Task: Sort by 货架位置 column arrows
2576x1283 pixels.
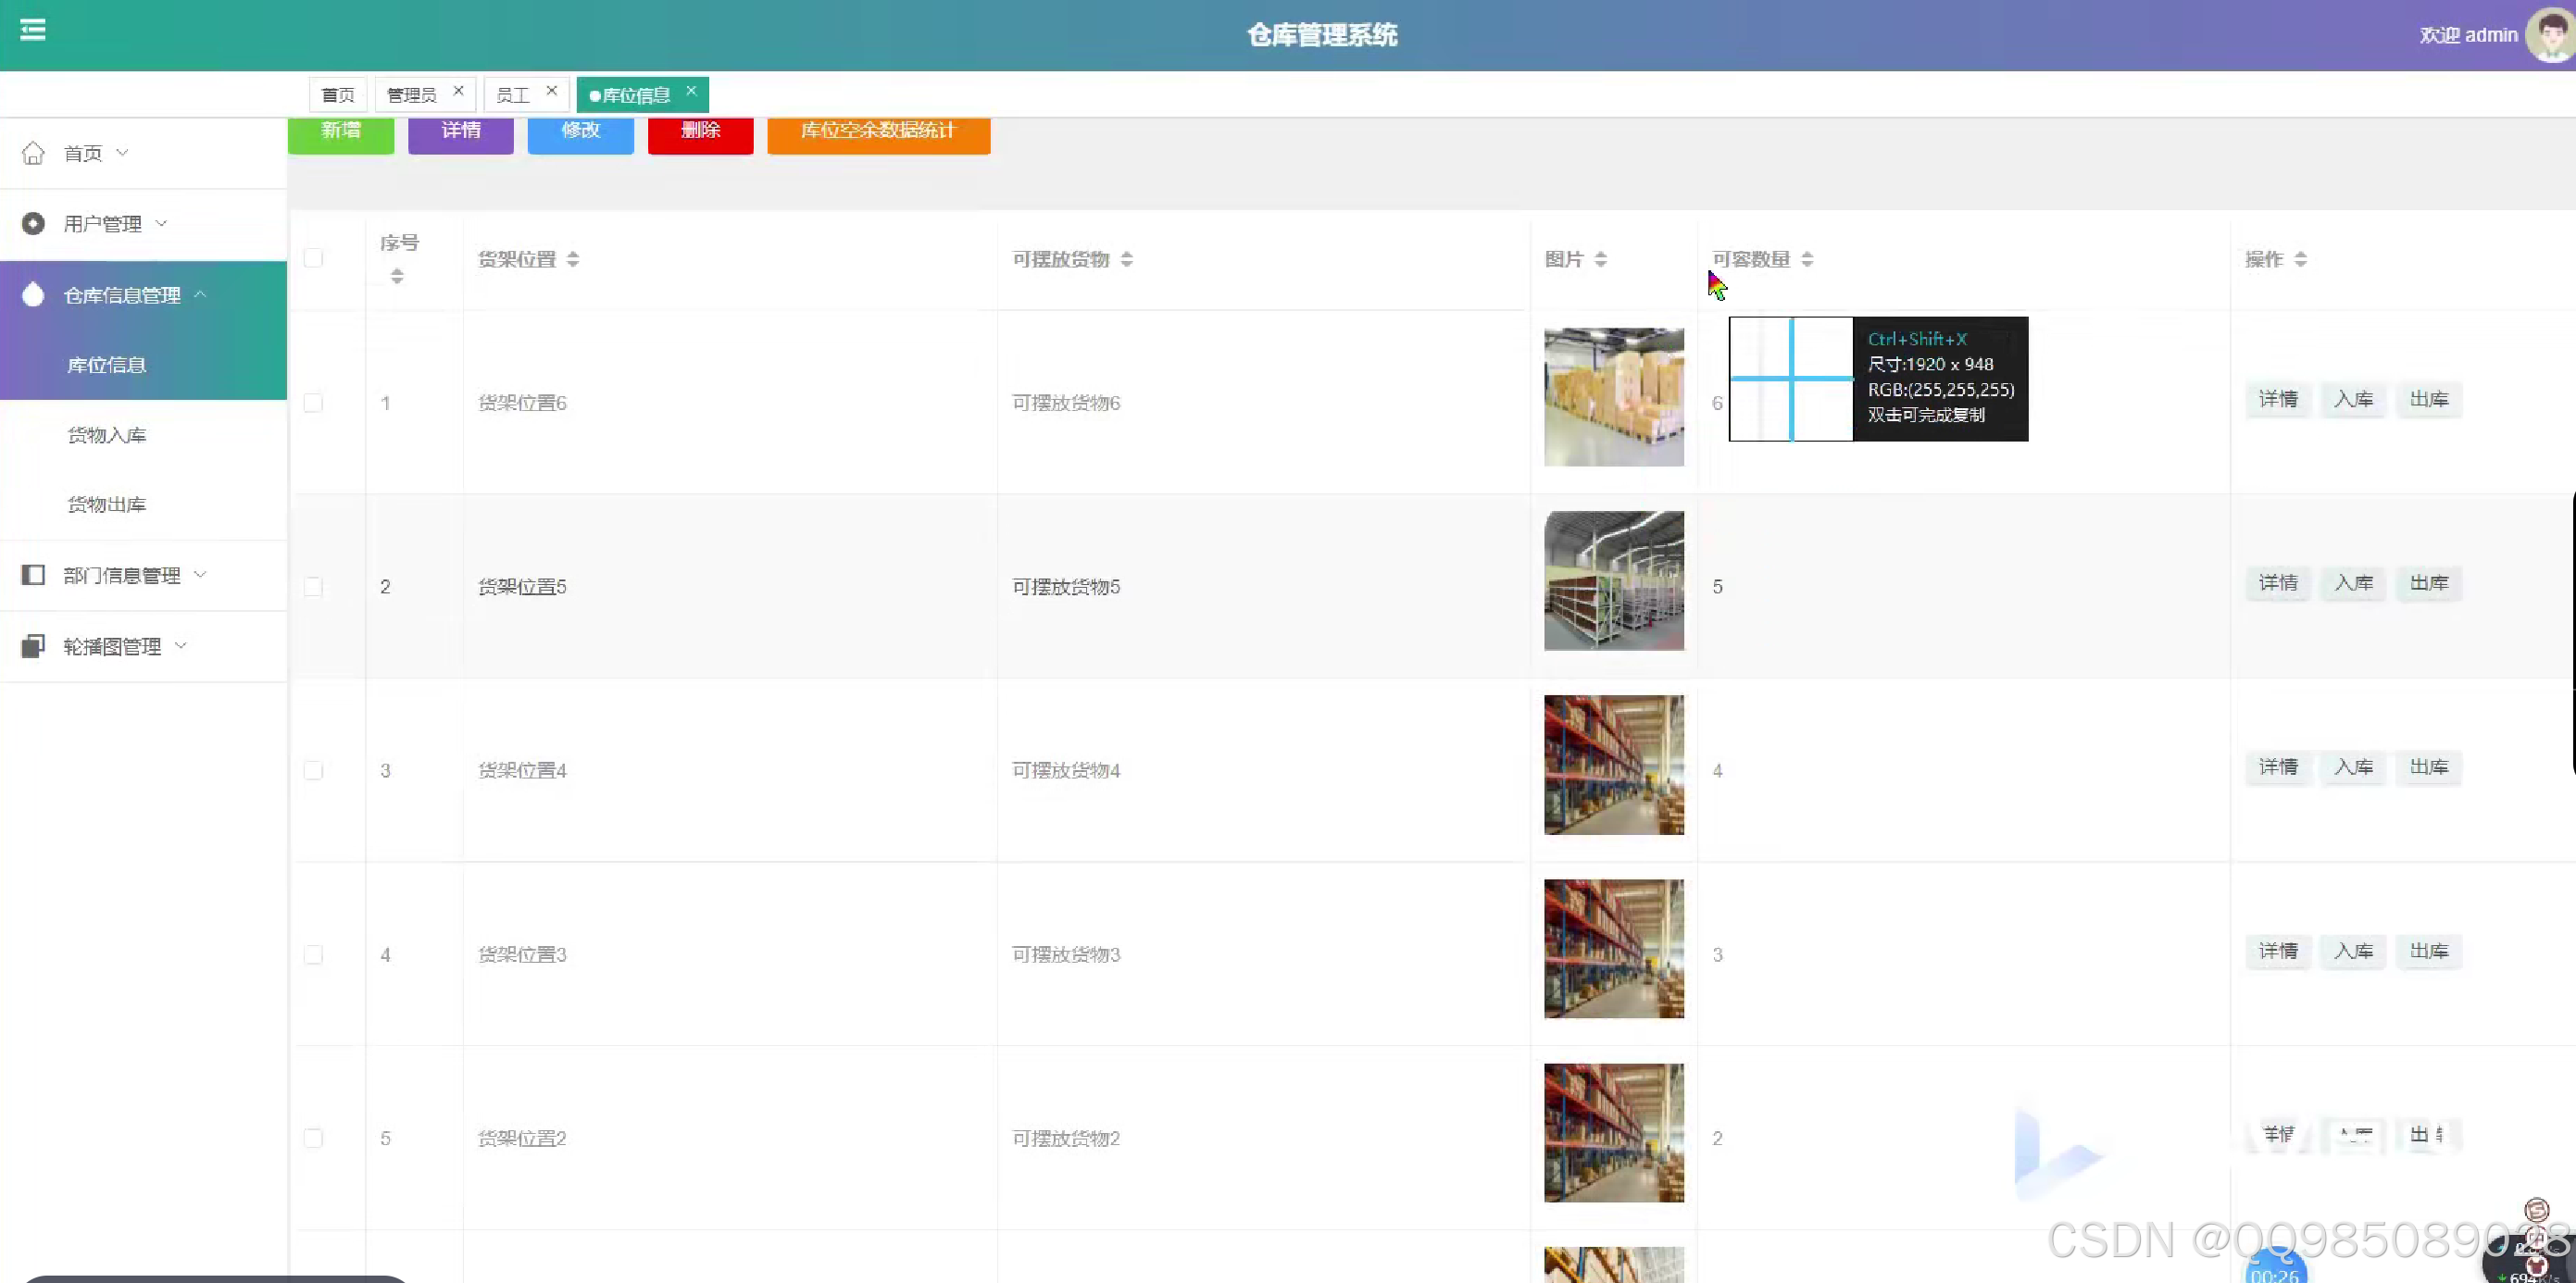Action: pos(573,260)
